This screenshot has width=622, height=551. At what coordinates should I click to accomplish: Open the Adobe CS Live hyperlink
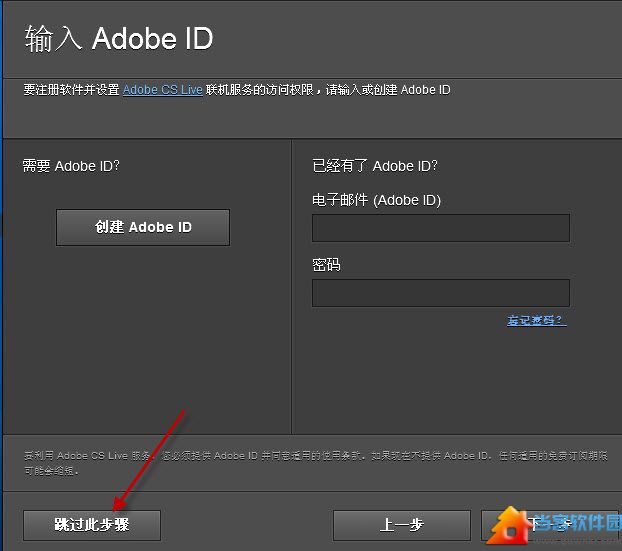[x=163, y=90]
